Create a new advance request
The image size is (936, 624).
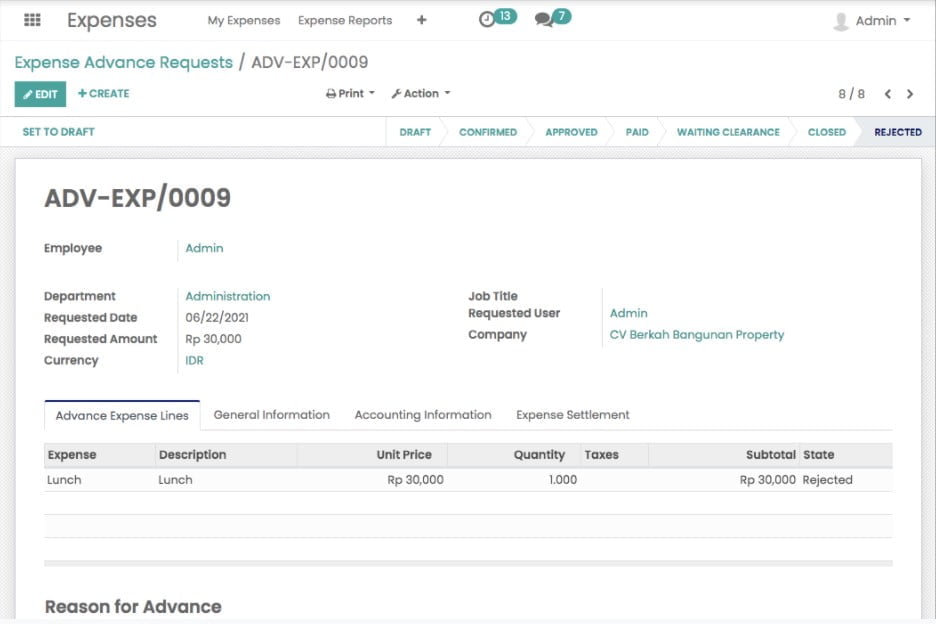click(104, 94)
